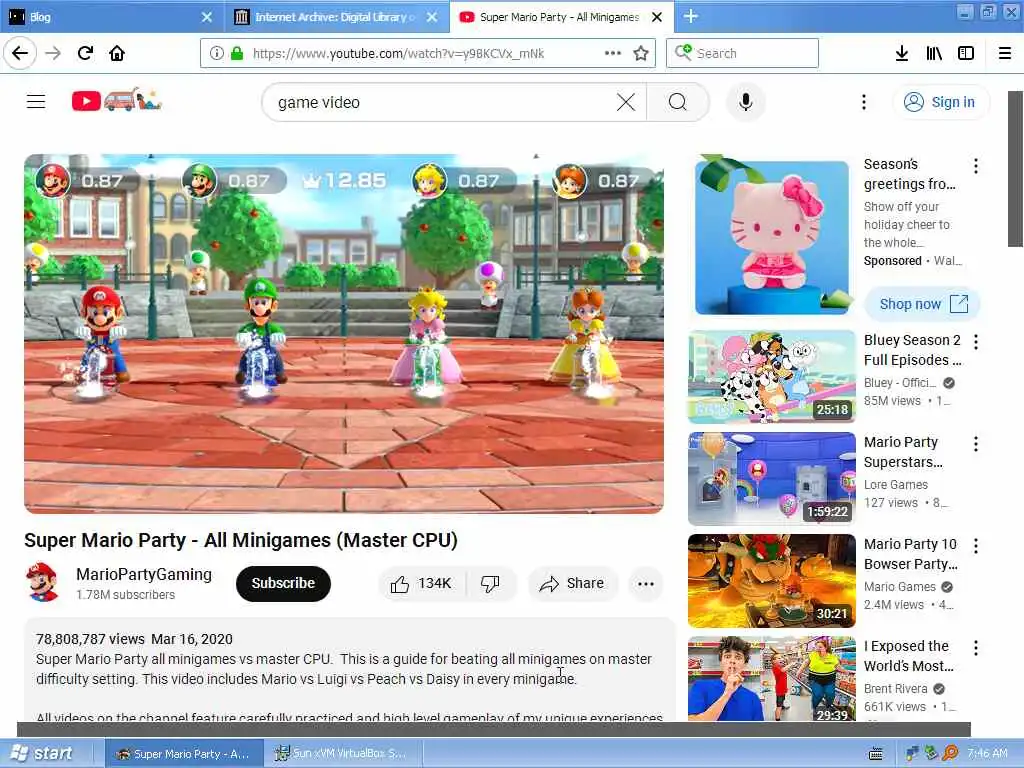Open Mario Party 10 Bowser Party thumbnail

[772, 581]
